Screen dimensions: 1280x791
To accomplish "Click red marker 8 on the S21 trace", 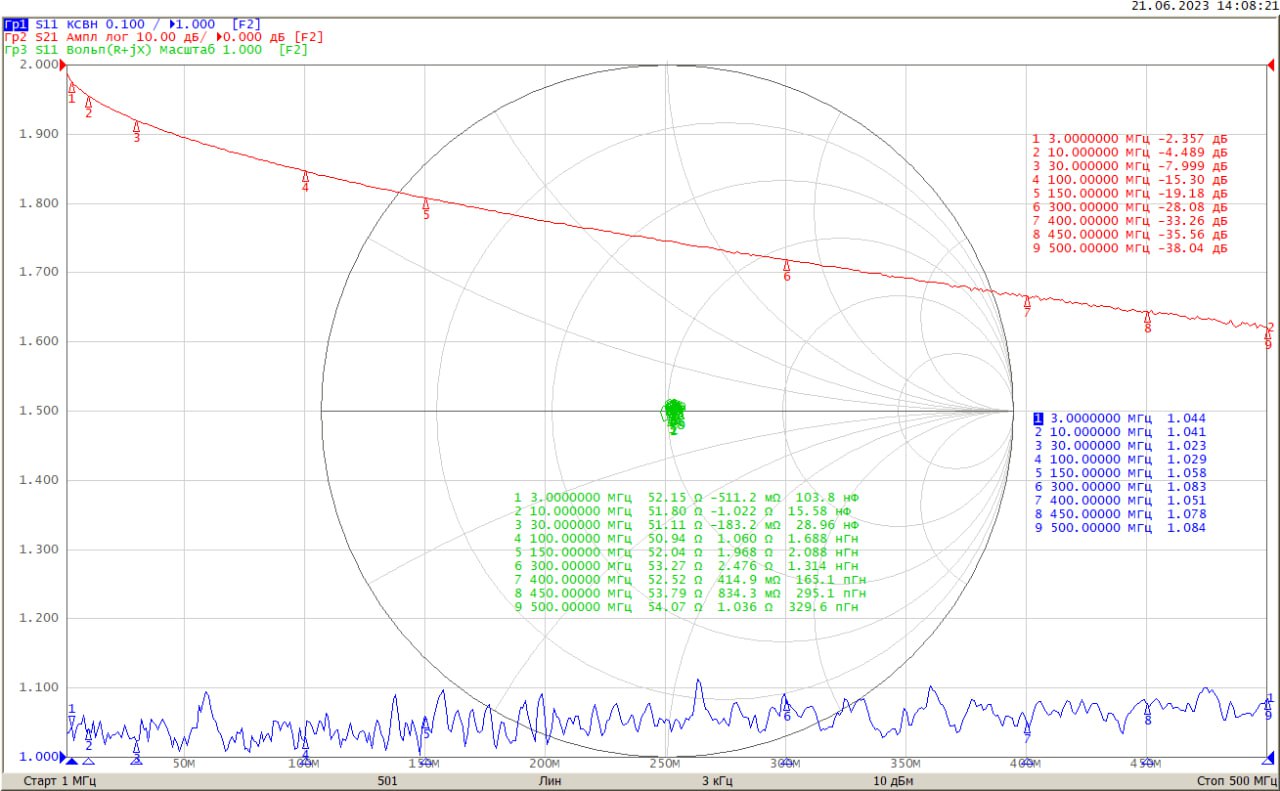I will [1147, 321].
